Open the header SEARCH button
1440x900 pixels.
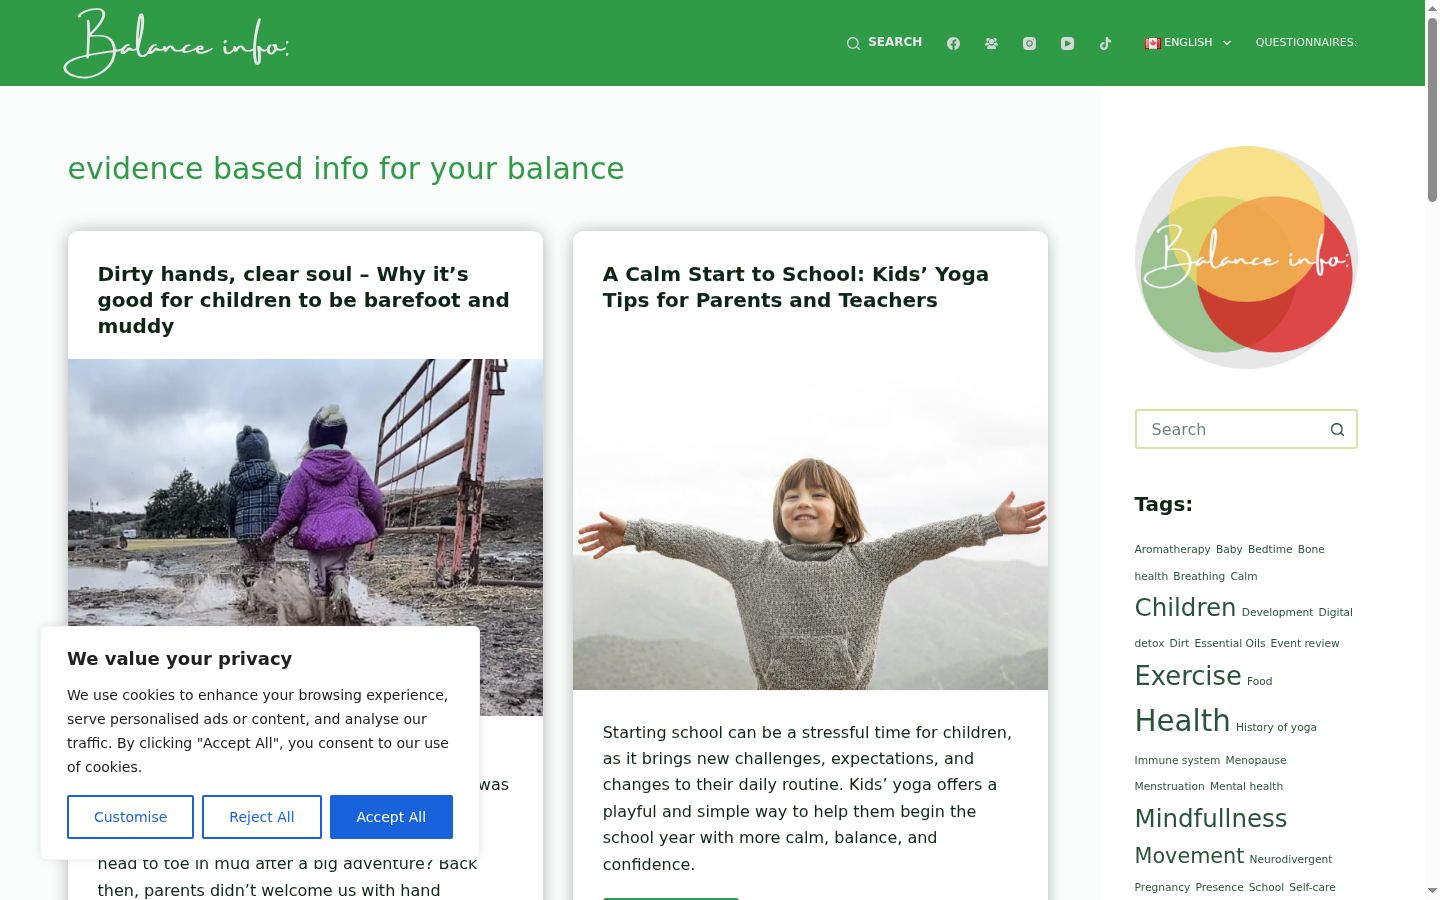[x=884, y=42]
